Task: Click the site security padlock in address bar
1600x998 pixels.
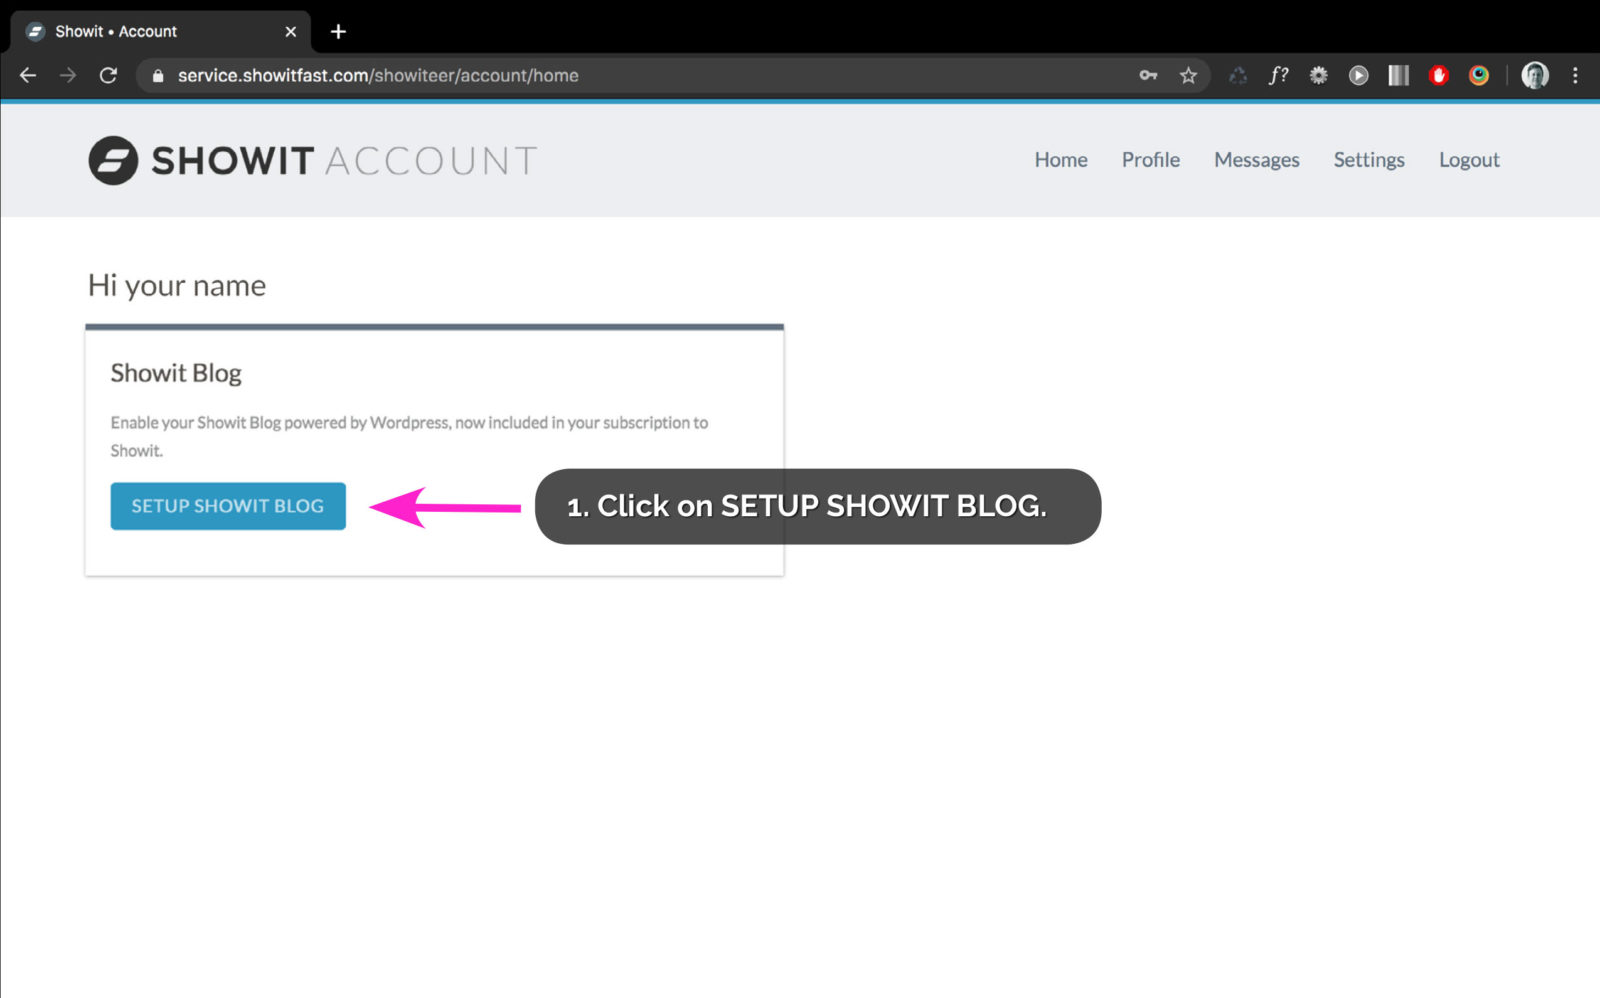Action: tap(157, 75)
